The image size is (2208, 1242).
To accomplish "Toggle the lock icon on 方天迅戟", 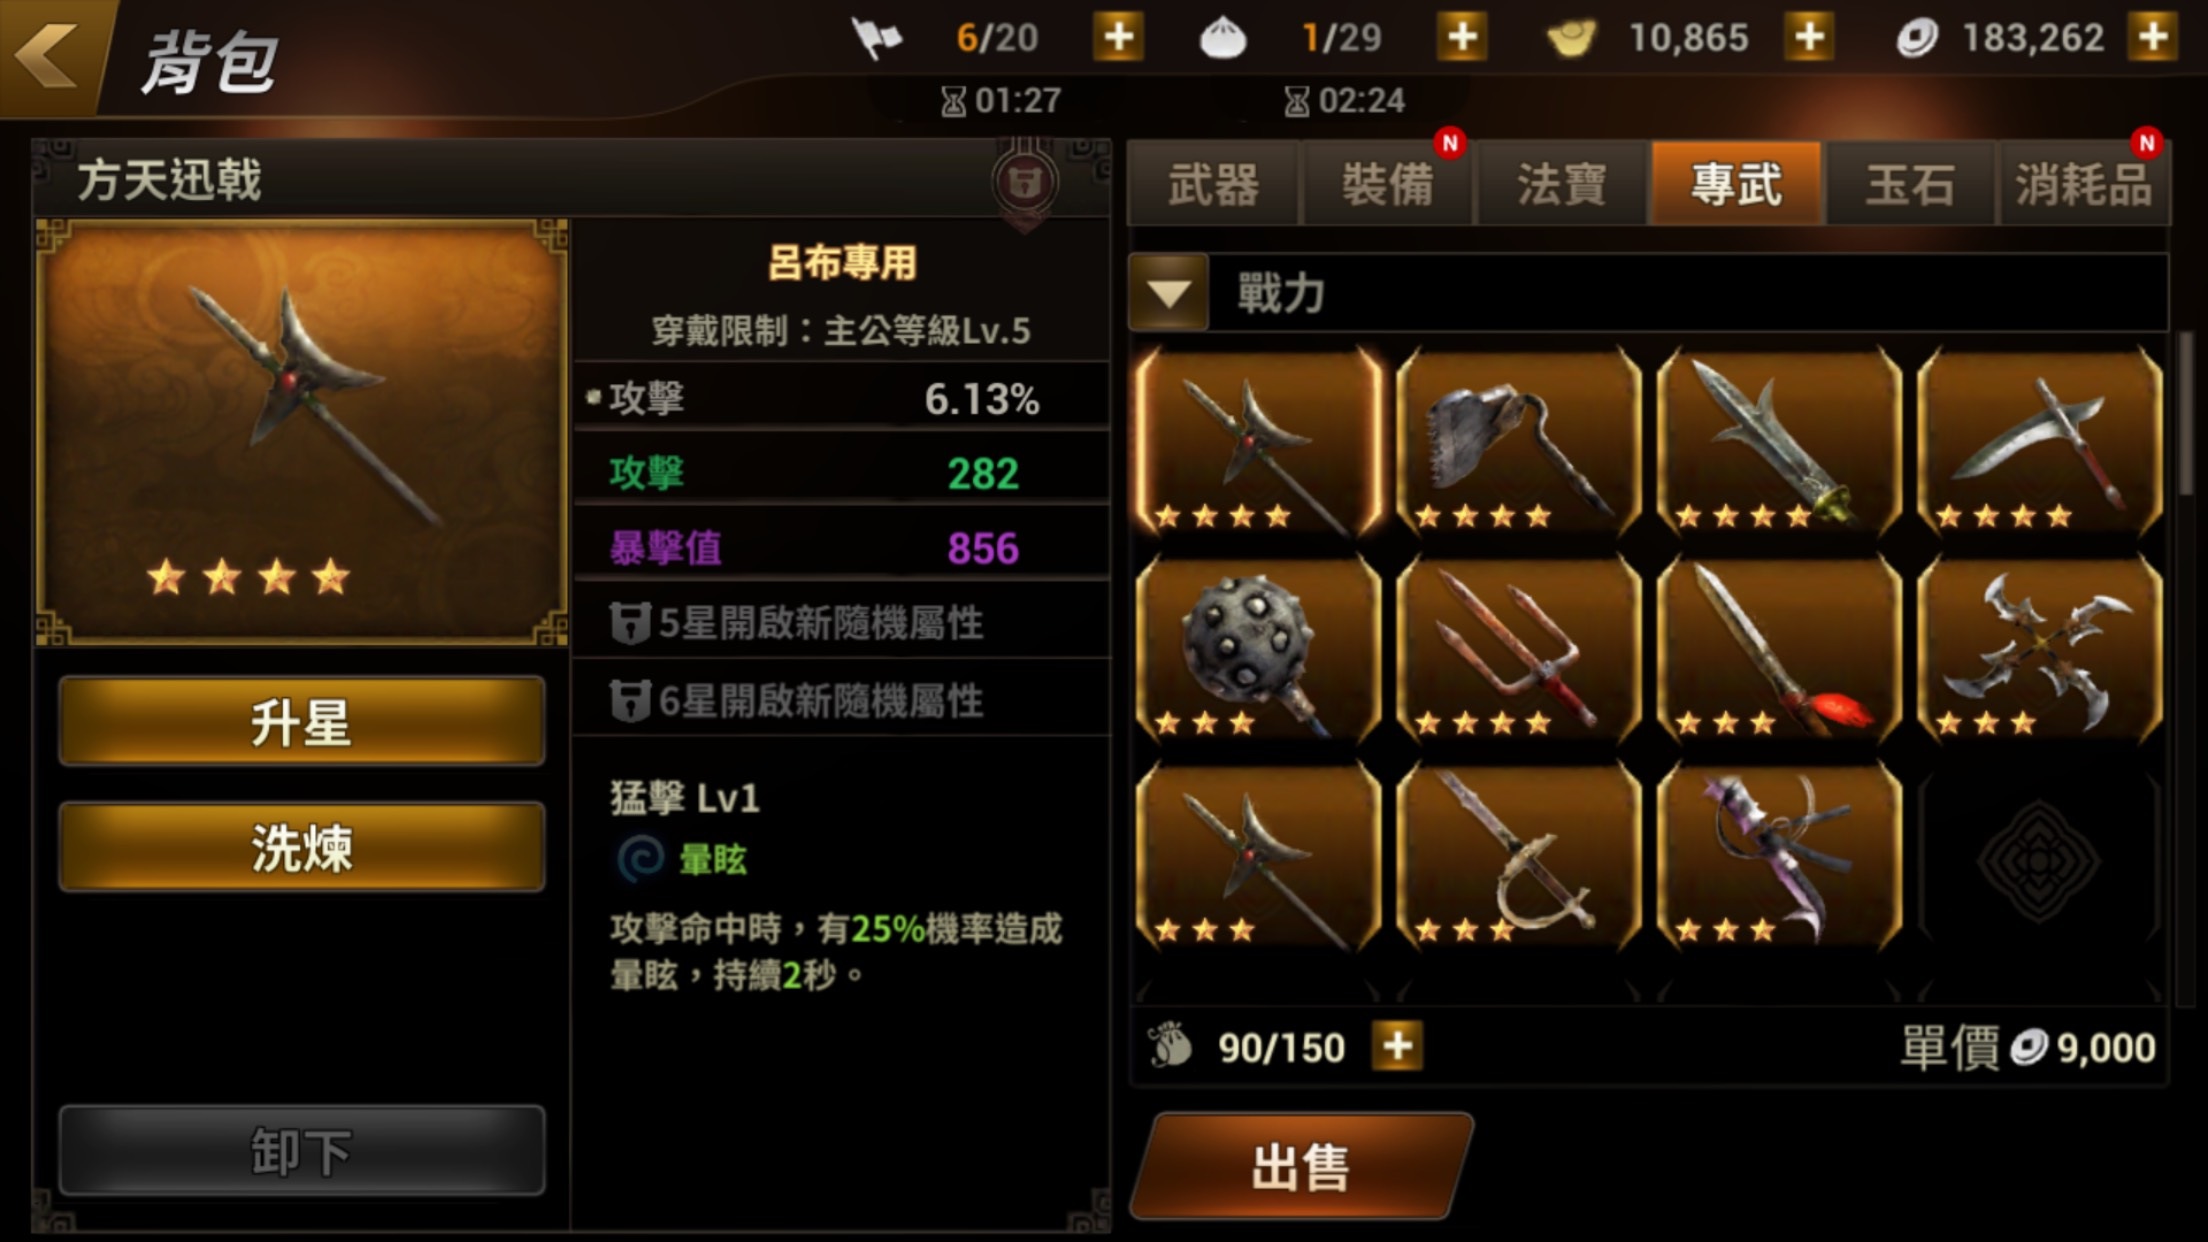I will [1024, 183].
